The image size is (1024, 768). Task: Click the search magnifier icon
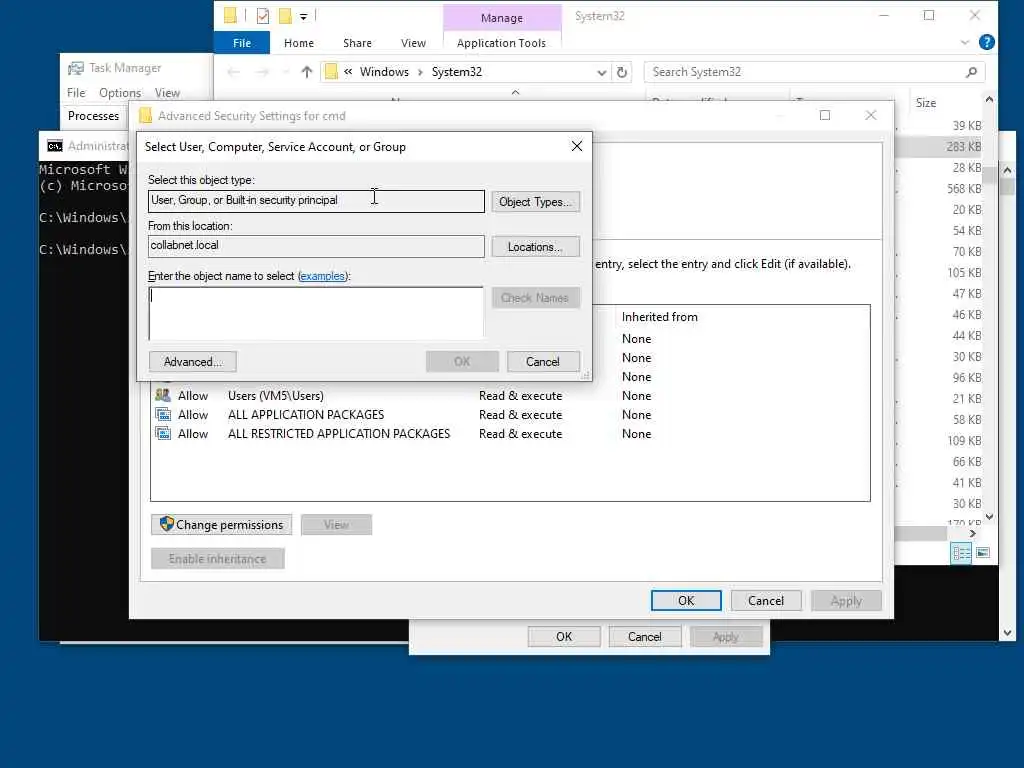pyautogui.click(x=971, y=72)
